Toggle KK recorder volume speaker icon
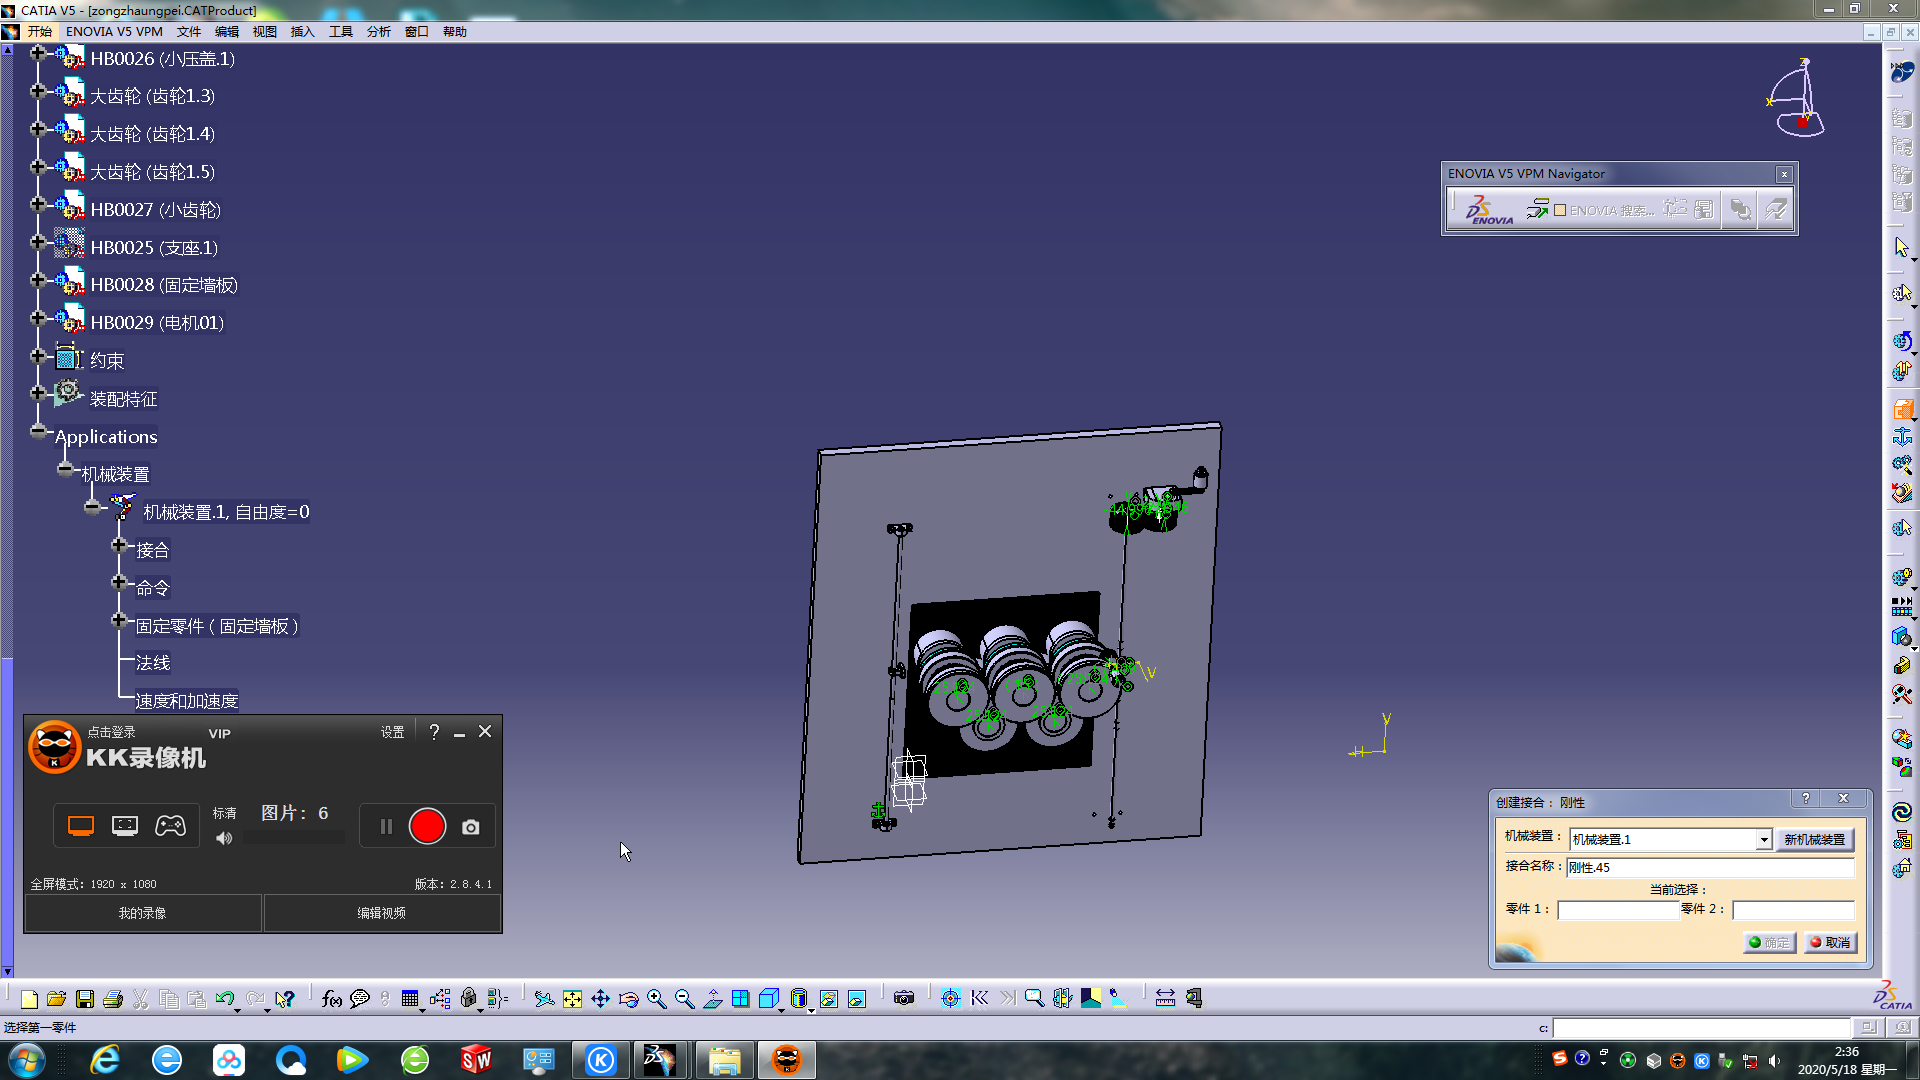Viewport: 1920px width, 1080px height. click(x=224, y=838)
